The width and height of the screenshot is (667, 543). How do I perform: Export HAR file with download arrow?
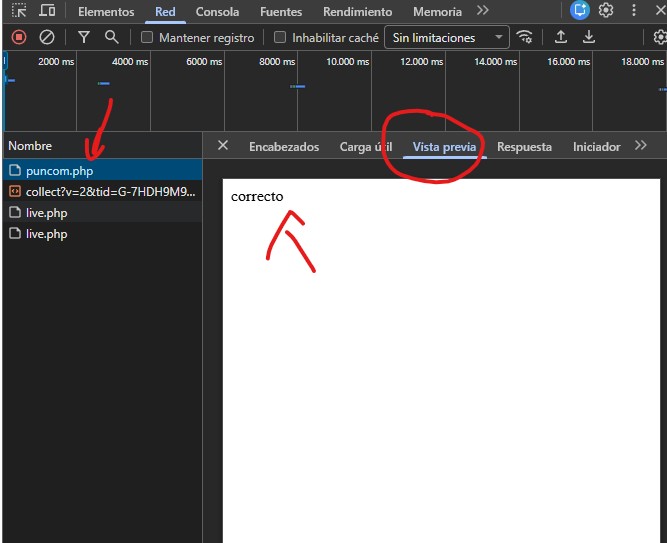coord(589,37)
